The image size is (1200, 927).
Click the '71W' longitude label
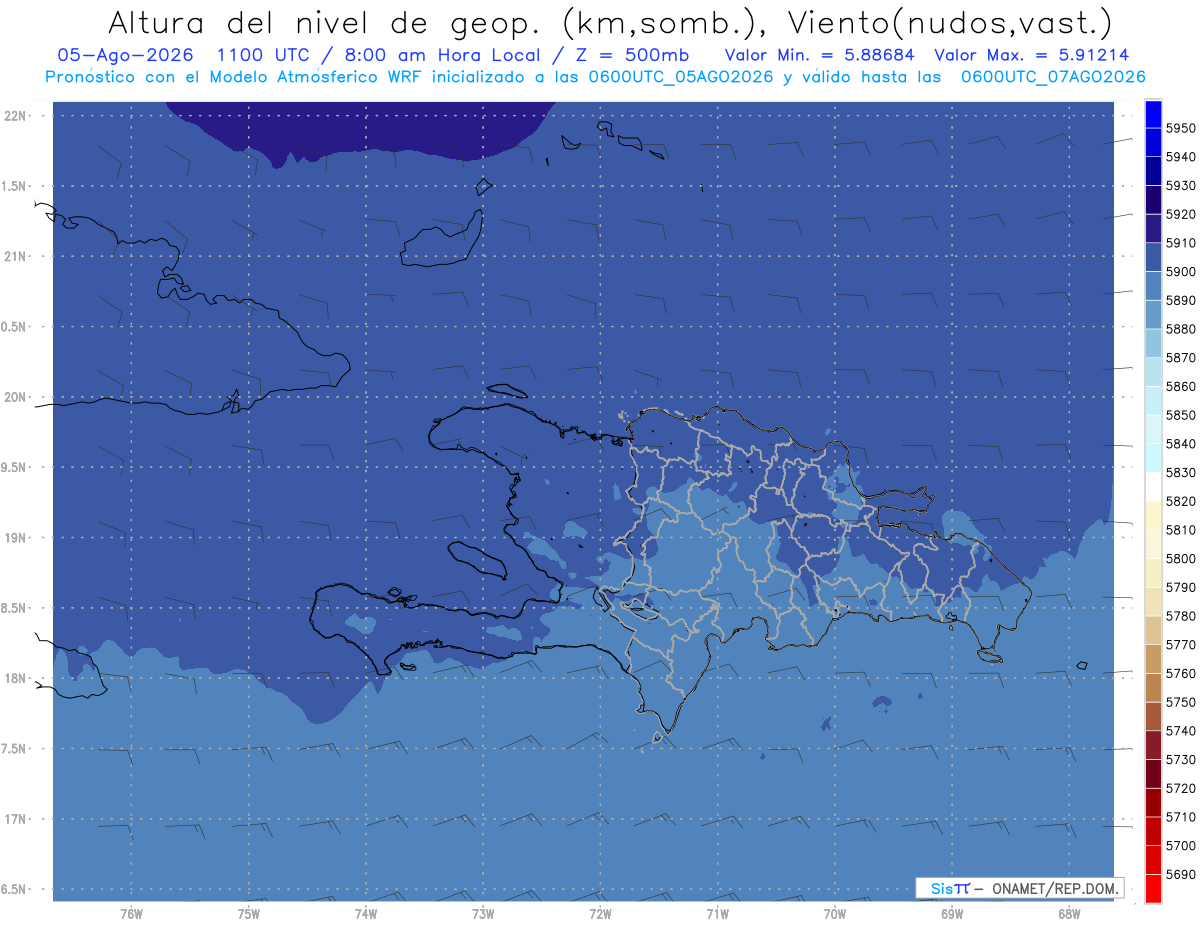pos(717,913)
